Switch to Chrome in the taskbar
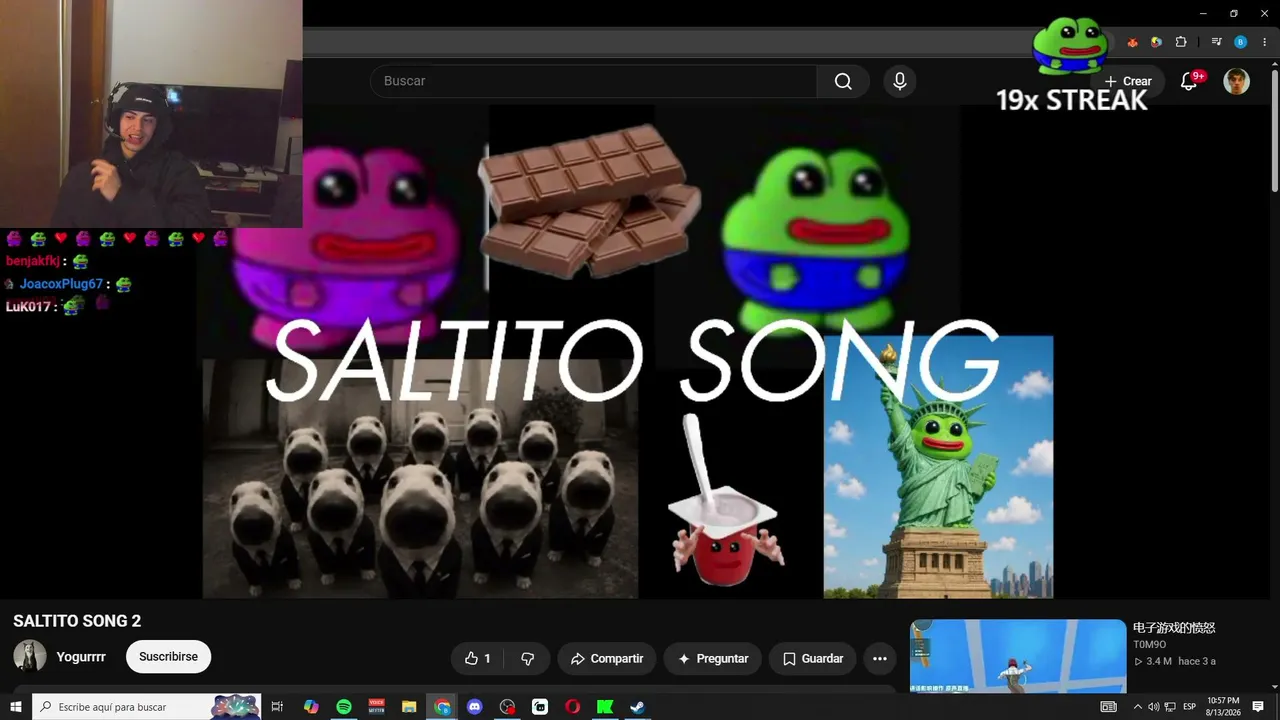This screenshot has width=1280, height=720. click(x=442, y=707)
